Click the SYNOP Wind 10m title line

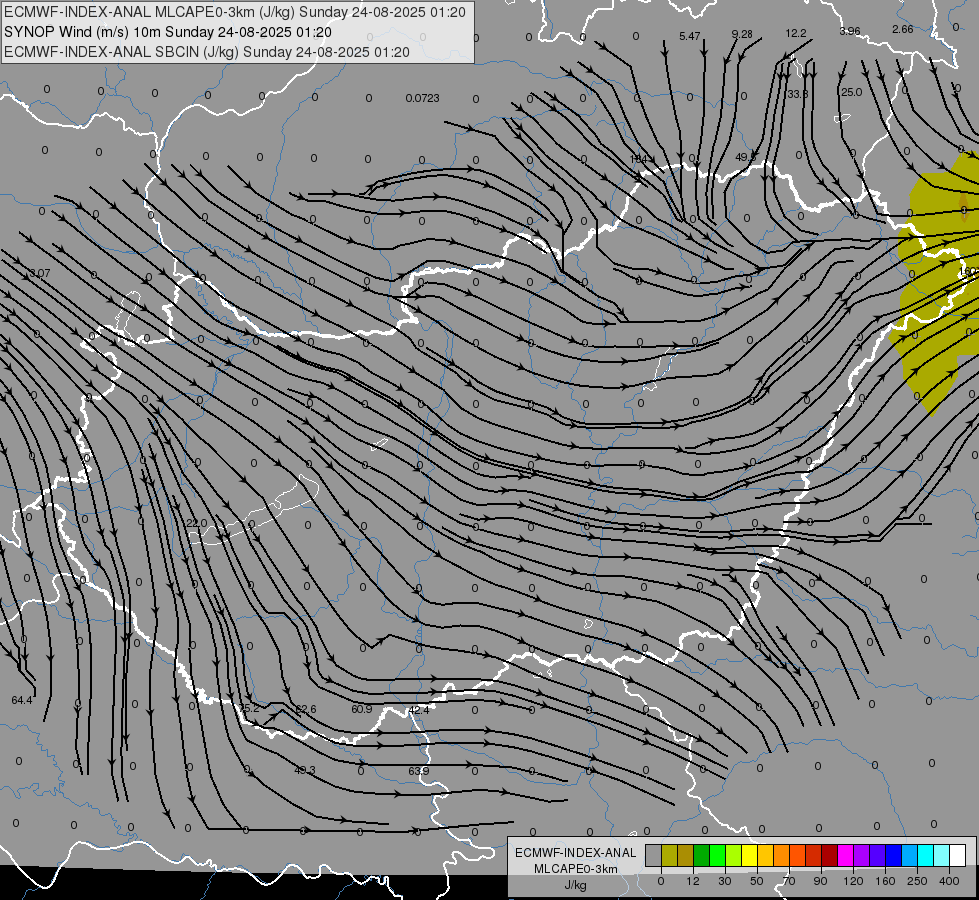(167, 32)
